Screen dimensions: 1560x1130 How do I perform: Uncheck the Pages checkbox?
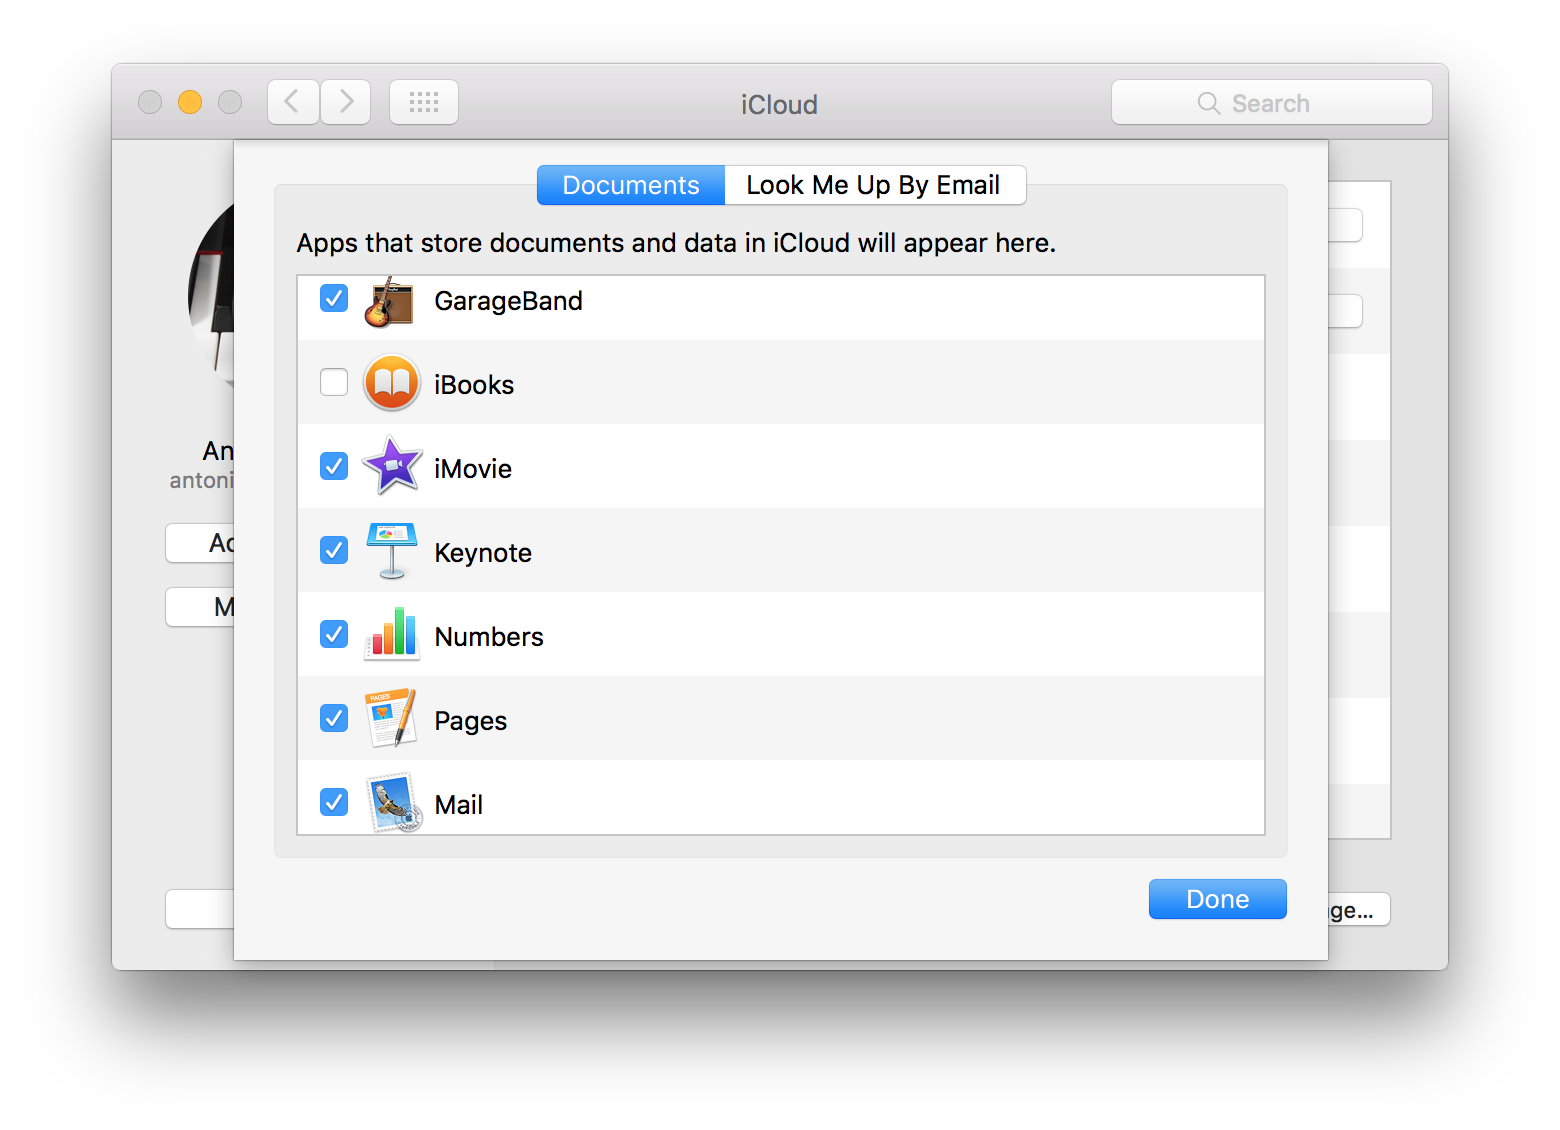(334, 718)
